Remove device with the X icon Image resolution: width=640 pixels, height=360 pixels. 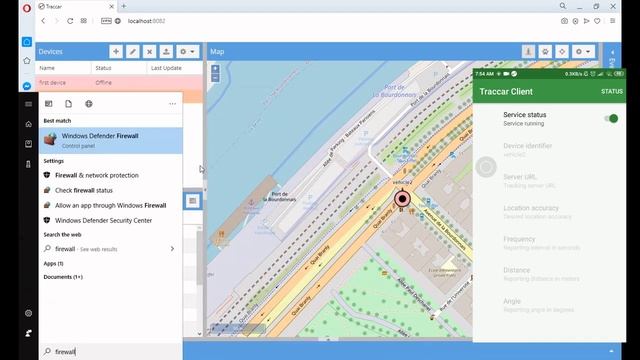(149, 52)
